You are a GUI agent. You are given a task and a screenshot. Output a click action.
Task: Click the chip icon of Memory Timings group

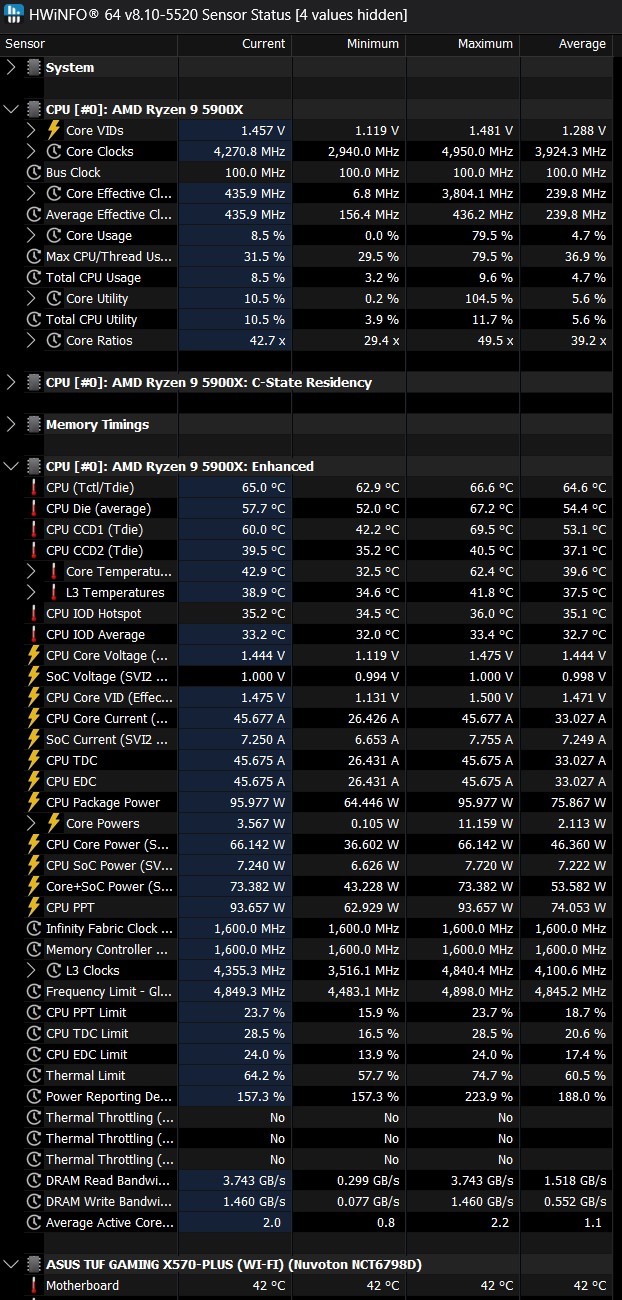tap(34, 425)
